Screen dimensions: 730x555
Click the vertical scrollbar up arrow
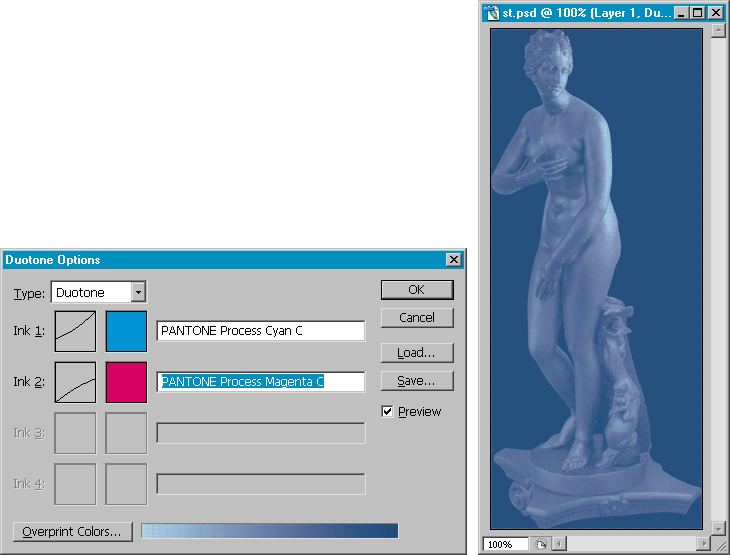tap(718, 31)
